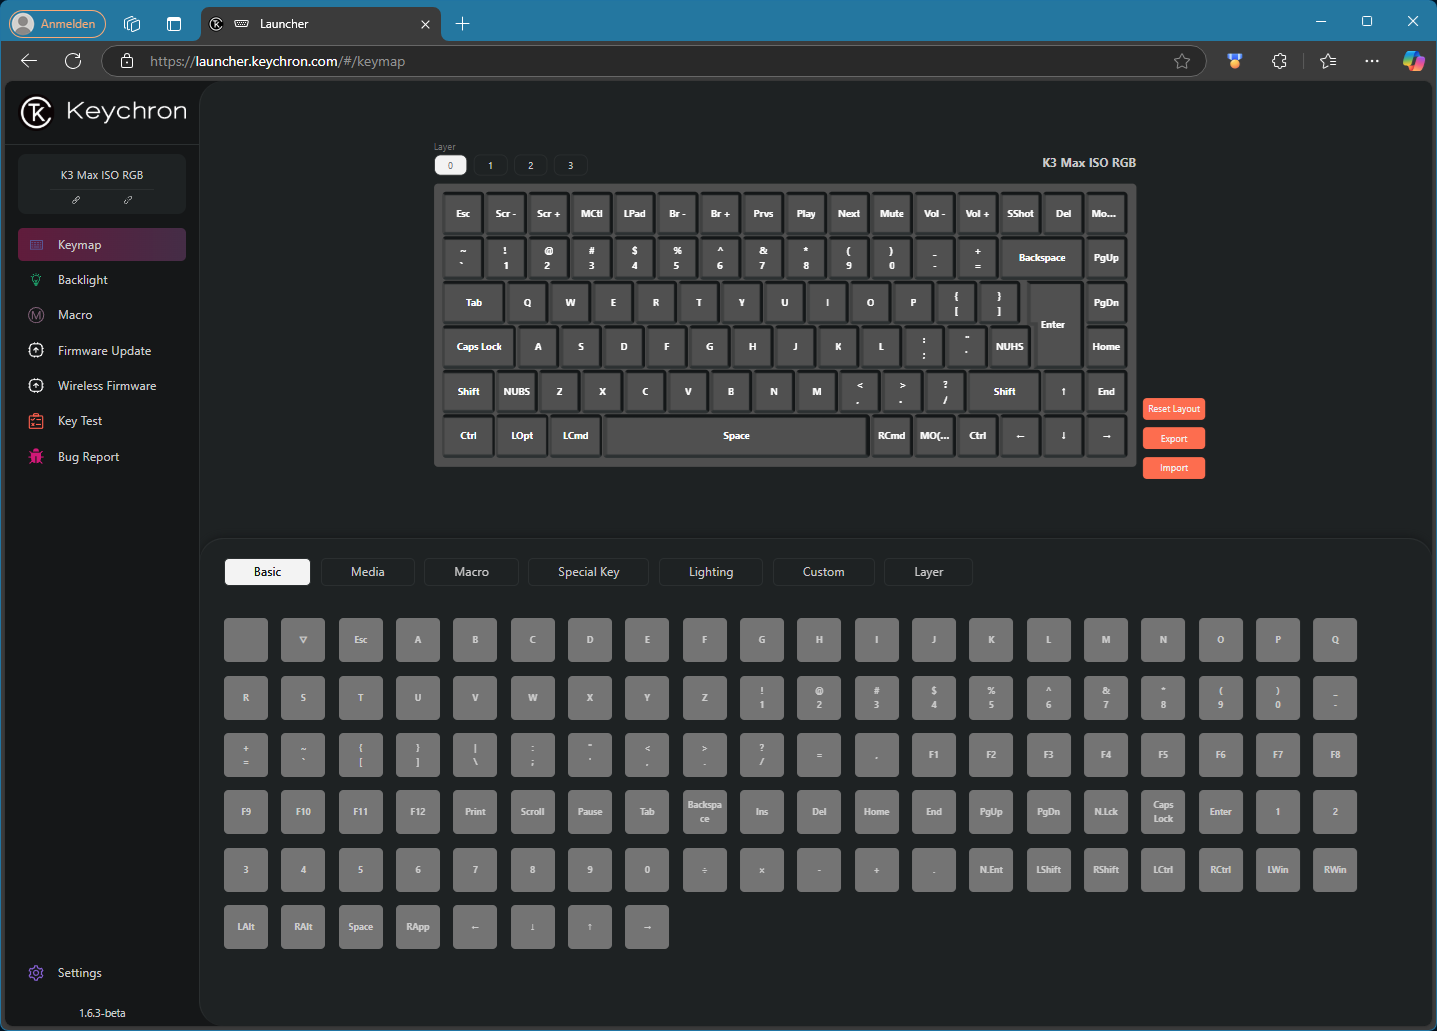Open the browser Workspaces icon
Image resolution: width=1437 pixels, height=1031 pixels.
(x=132, y=24)
